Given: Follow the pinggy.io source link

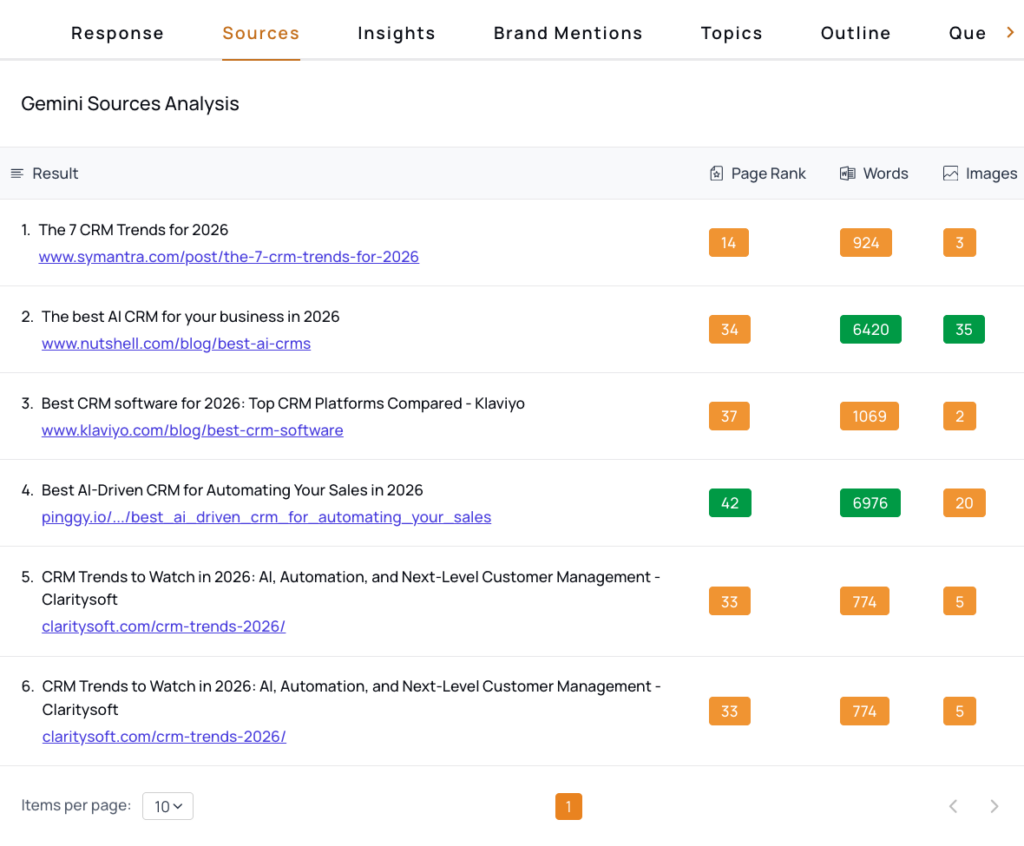Looking at the screenshot, I should tap(266, 518).
